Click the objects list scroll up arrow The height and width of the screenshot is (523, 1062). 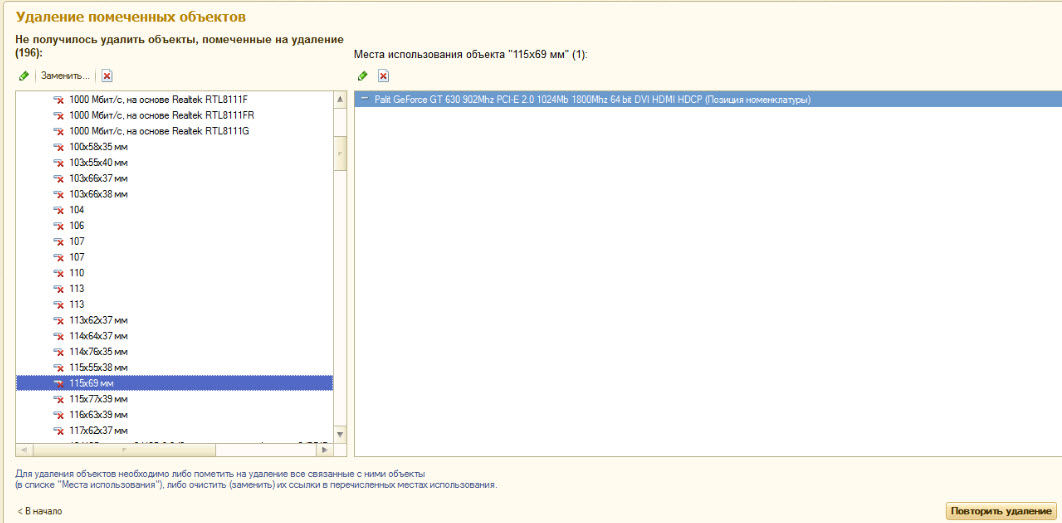click(340, 98)
